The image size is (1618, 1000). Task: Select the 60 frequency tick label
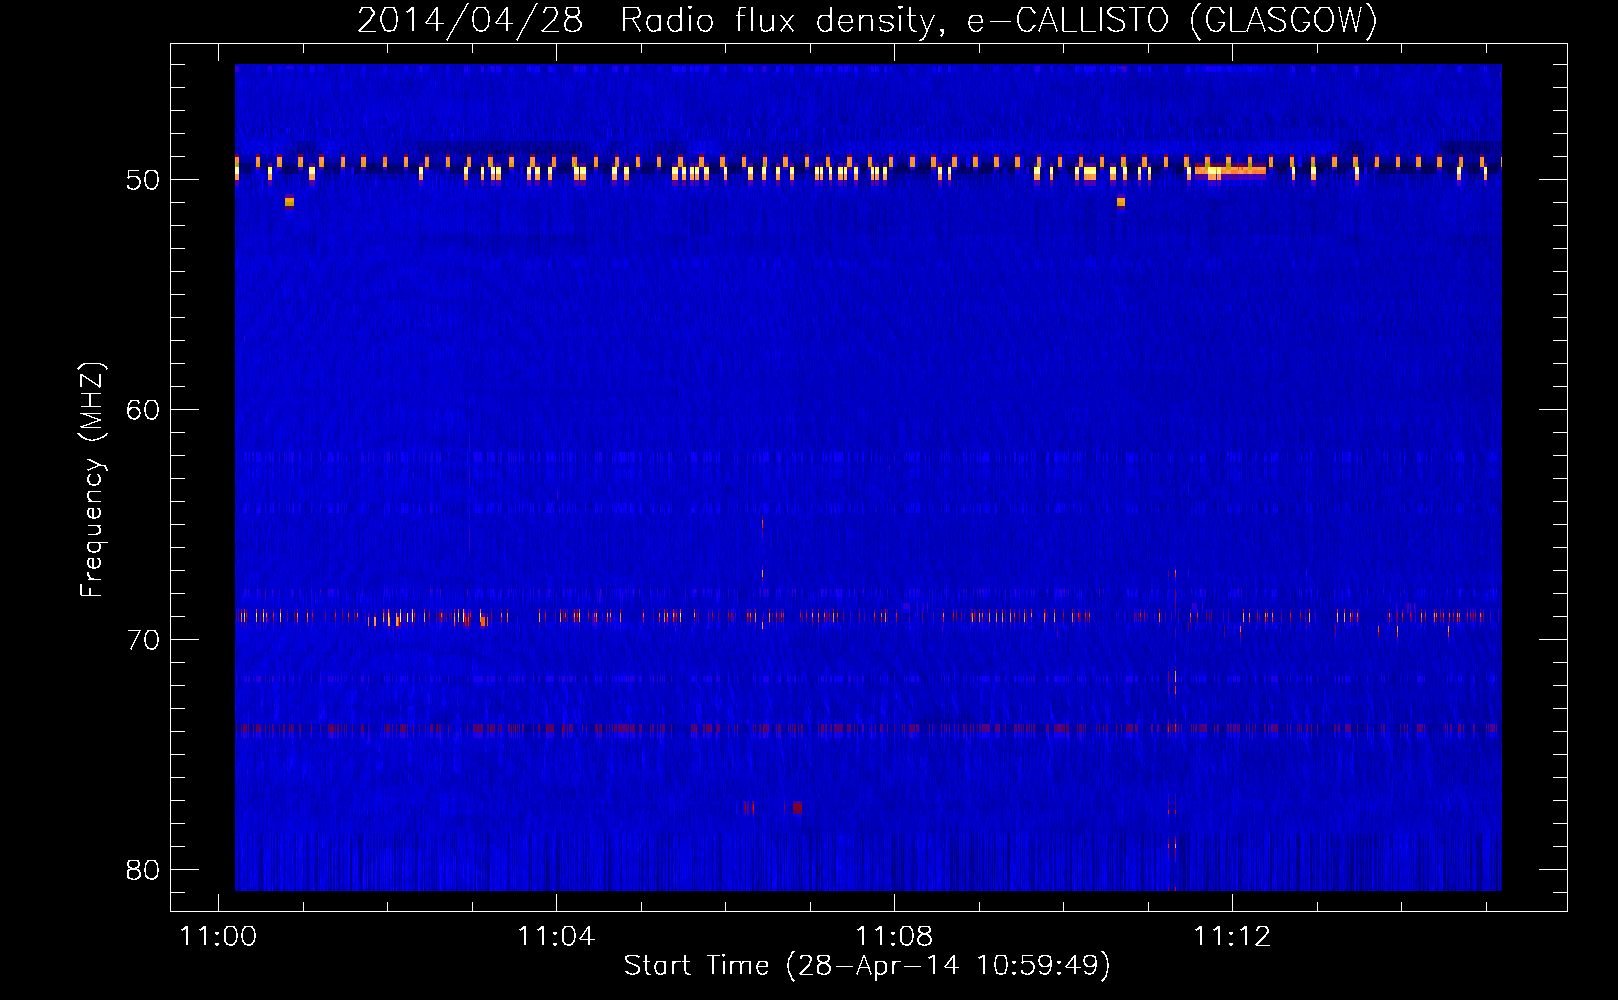tap(143, 409)
